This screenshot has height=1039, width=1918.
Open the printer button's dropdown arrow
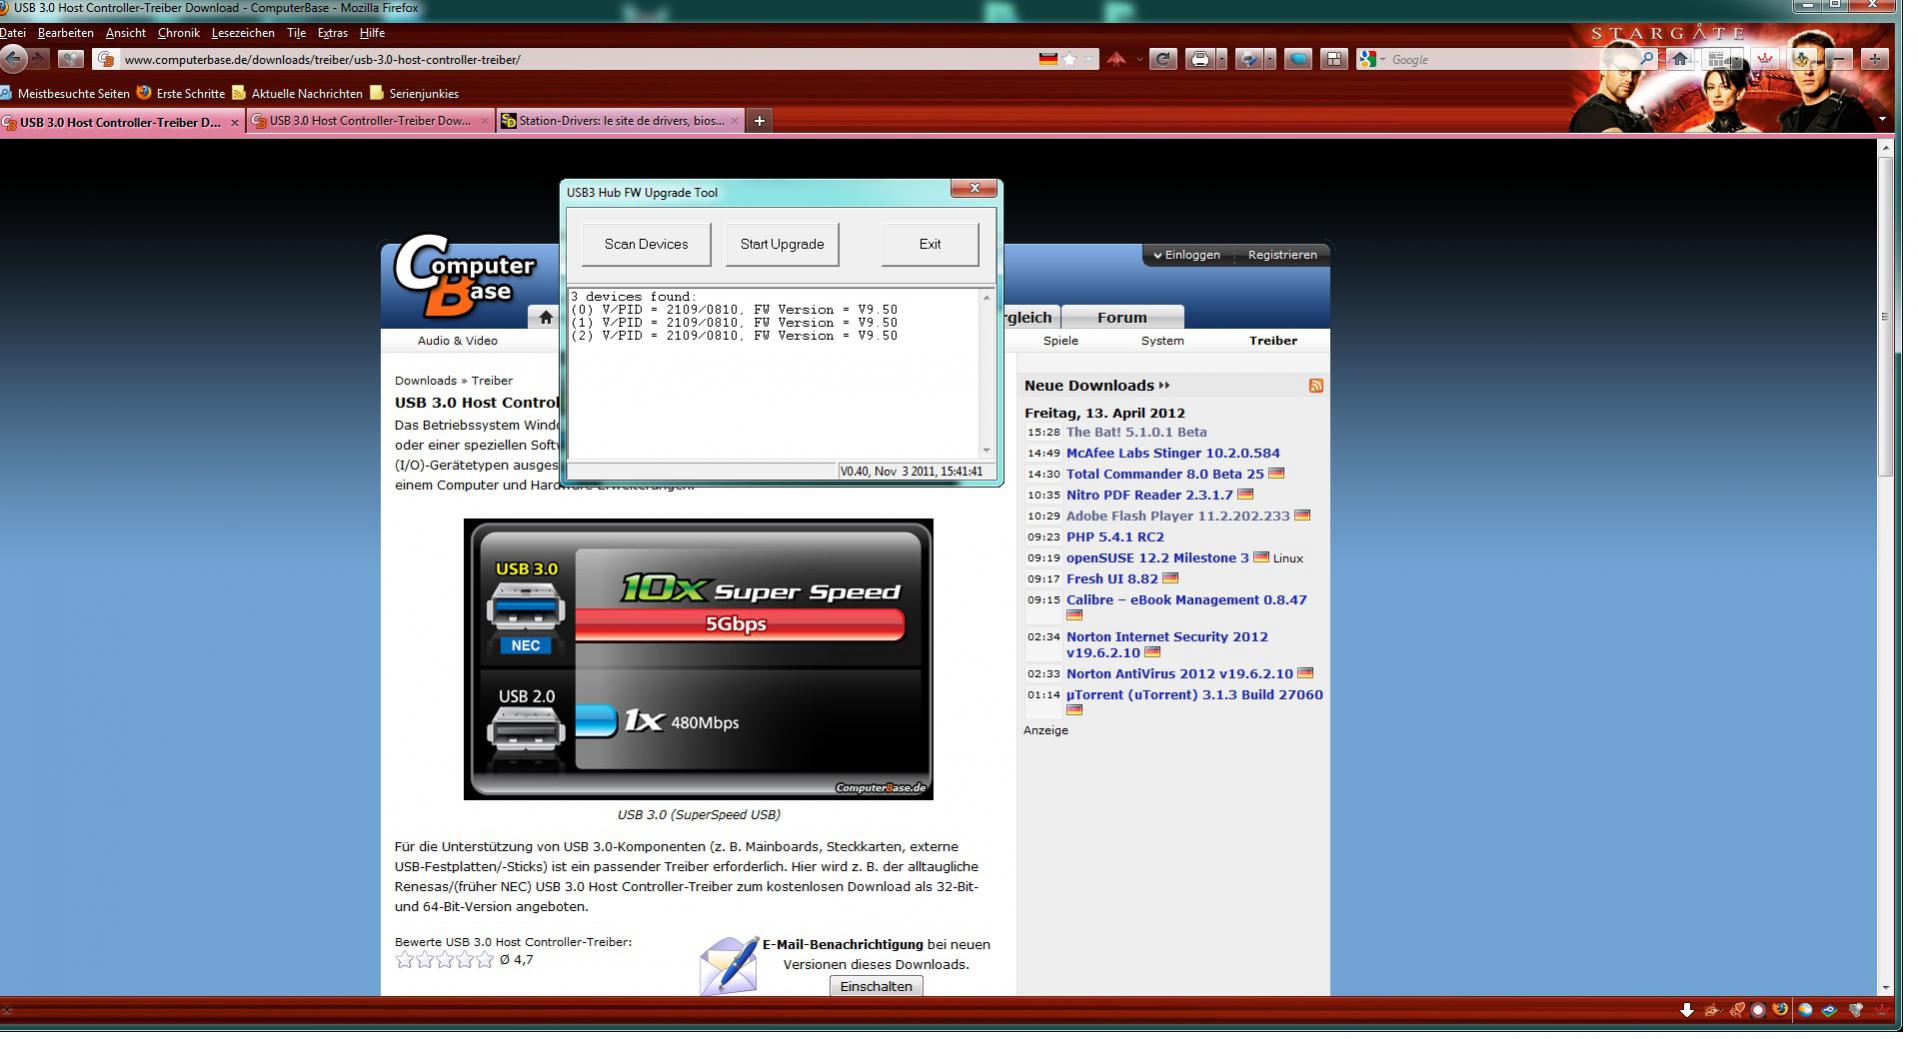[1222, 60]
